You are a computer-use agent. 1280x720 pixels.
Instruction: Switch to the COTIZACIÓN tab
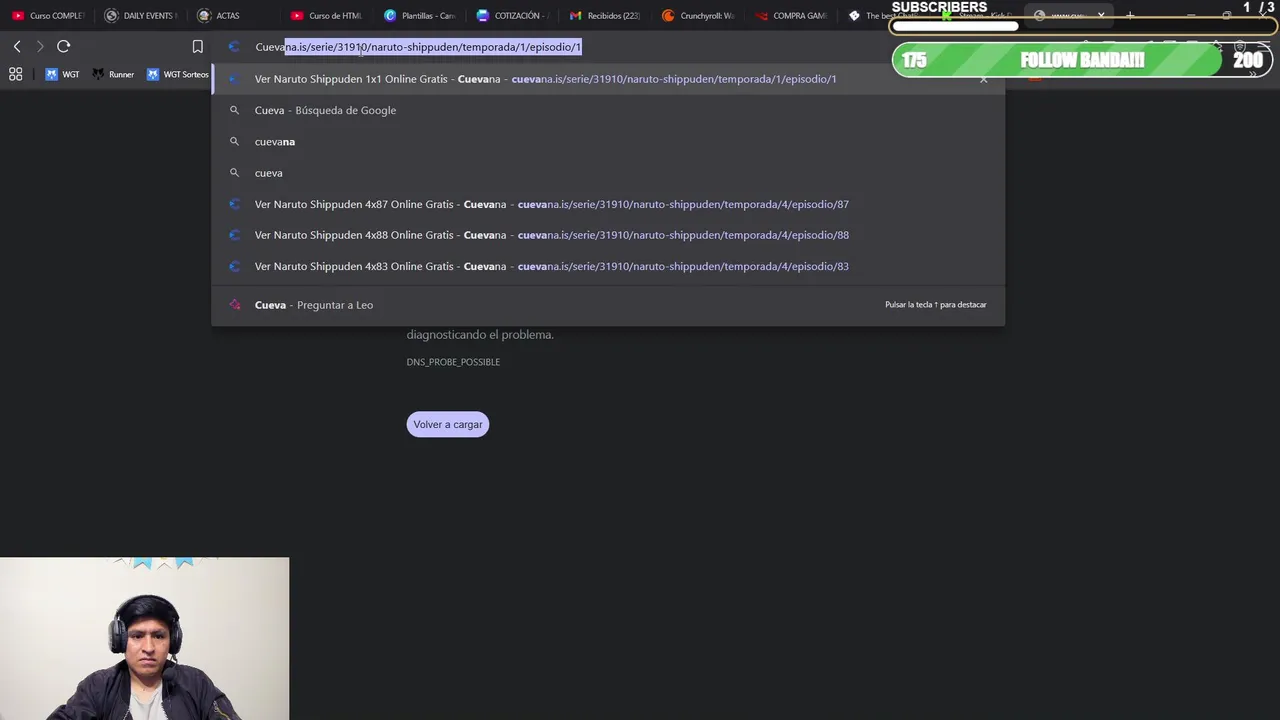[x=513, y=16]
